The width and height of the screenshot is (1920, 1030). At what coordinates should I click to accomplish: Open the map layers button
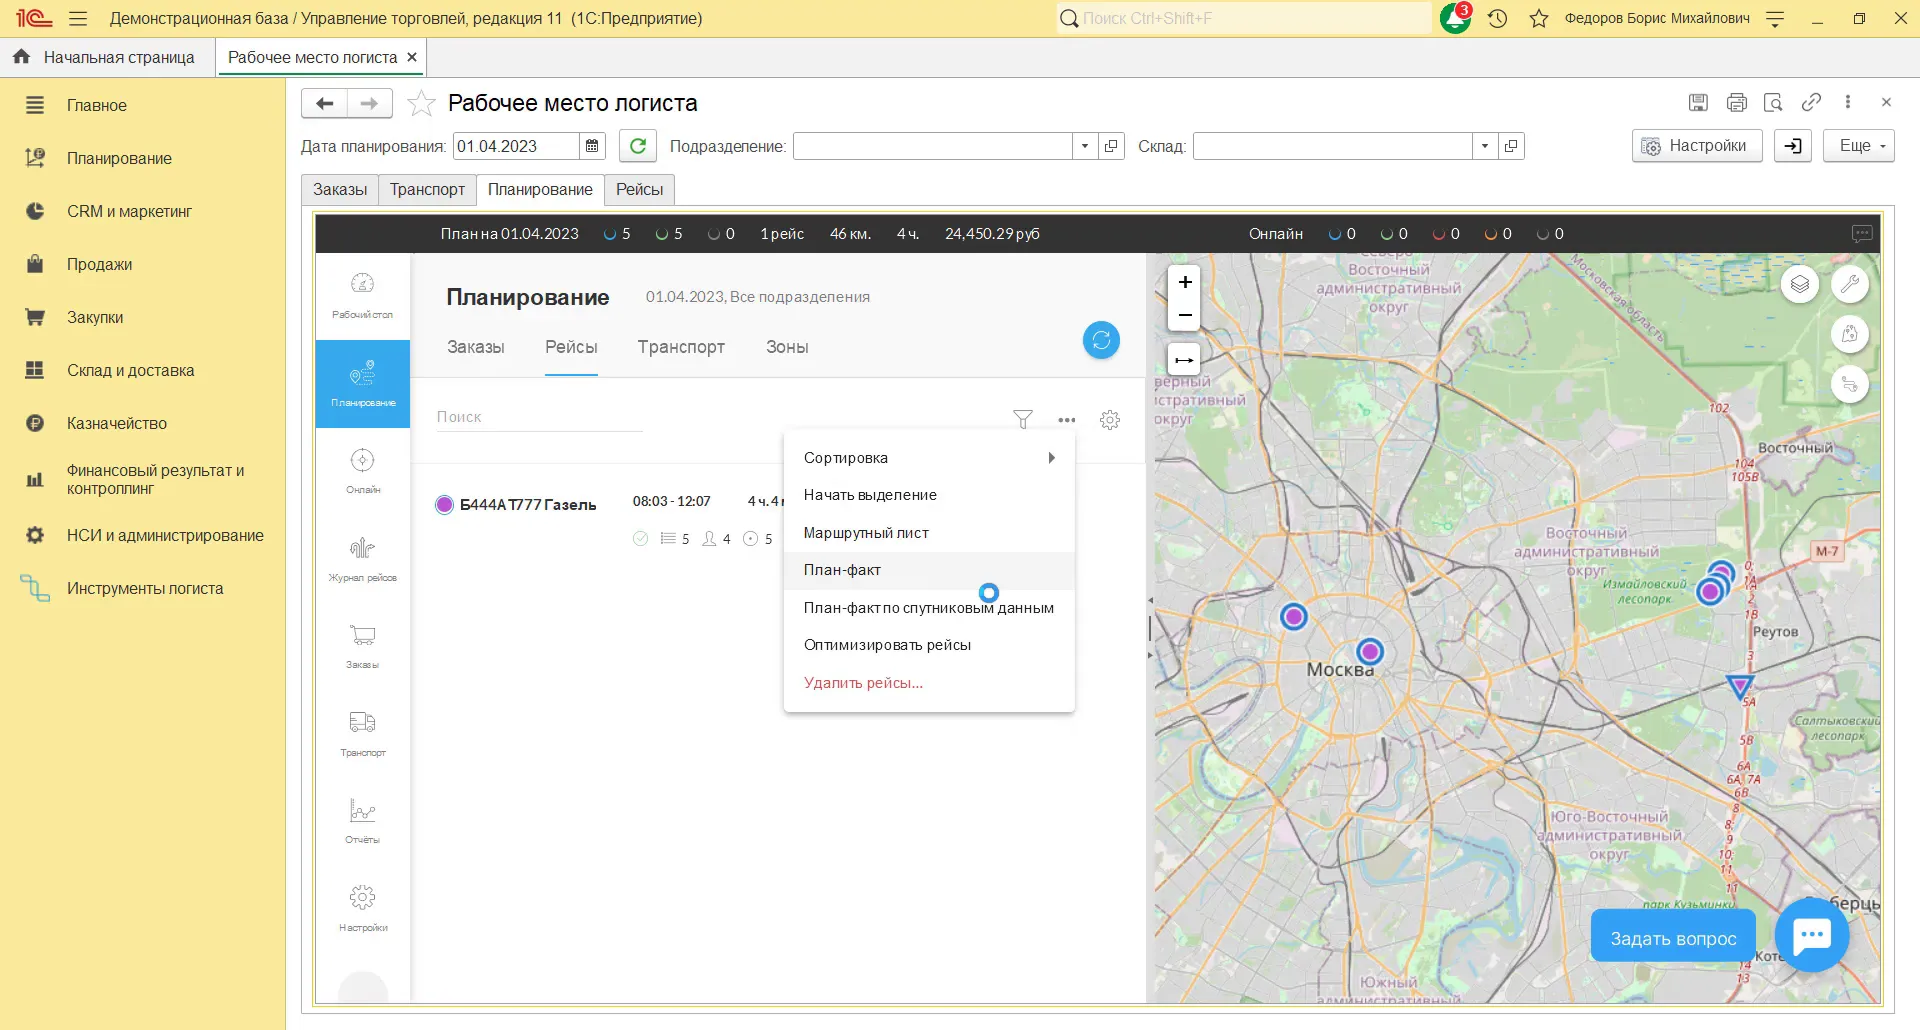[x=1799, y=284]
